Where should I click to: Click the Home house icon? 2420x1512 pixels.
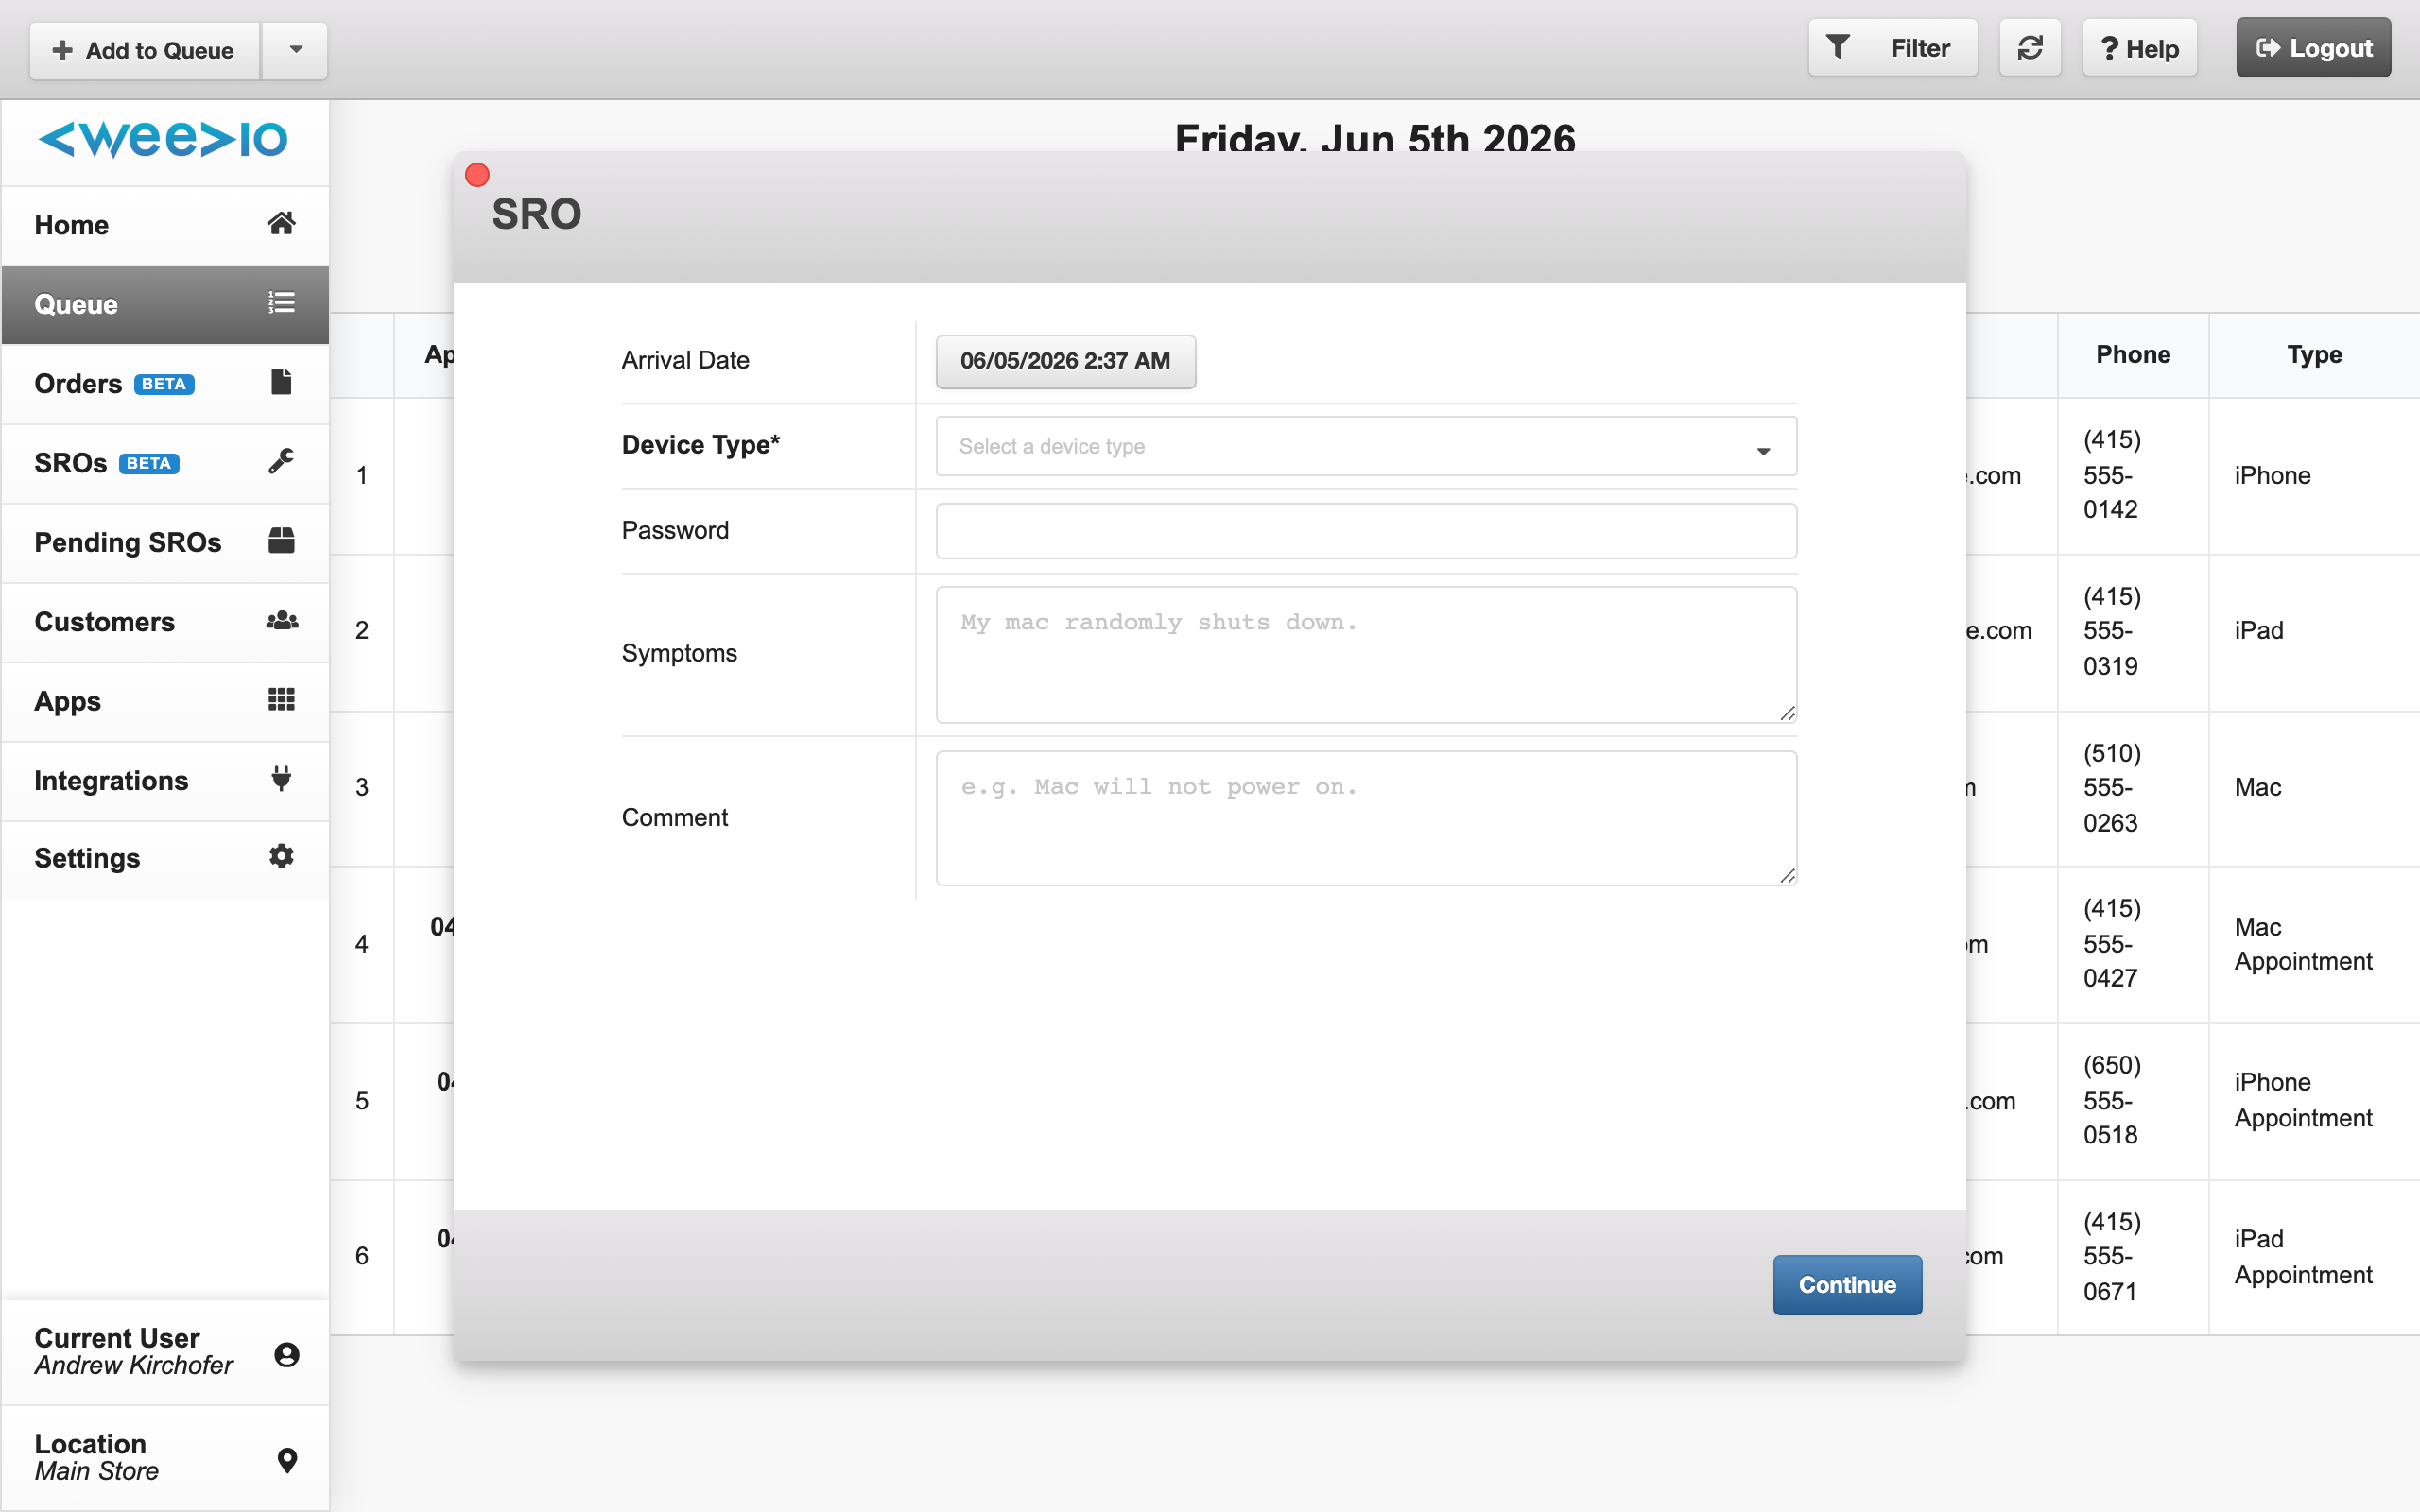(281, 223)
